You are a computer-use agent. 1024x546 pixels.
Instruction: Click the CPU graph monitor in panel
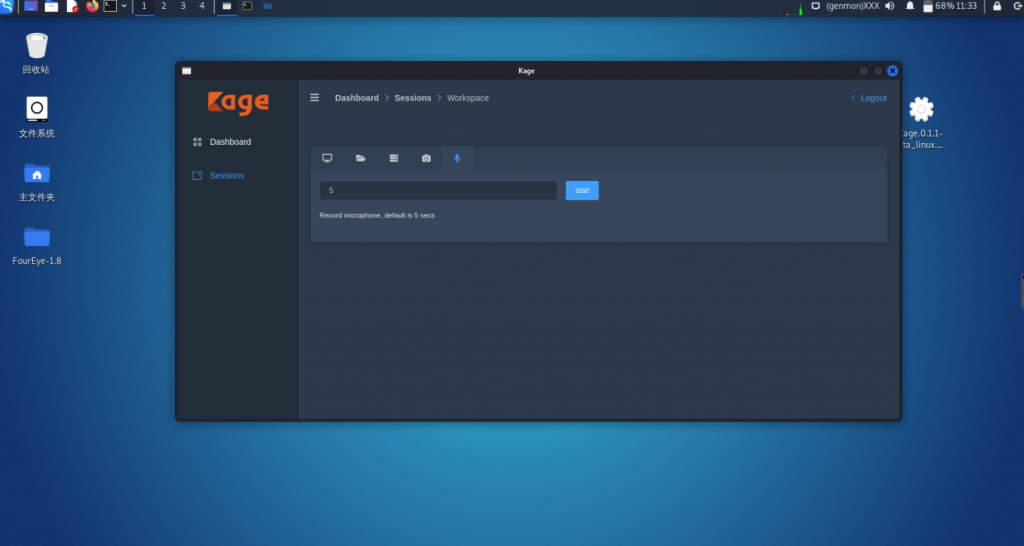pyautogui.click(x=791, y=7)
